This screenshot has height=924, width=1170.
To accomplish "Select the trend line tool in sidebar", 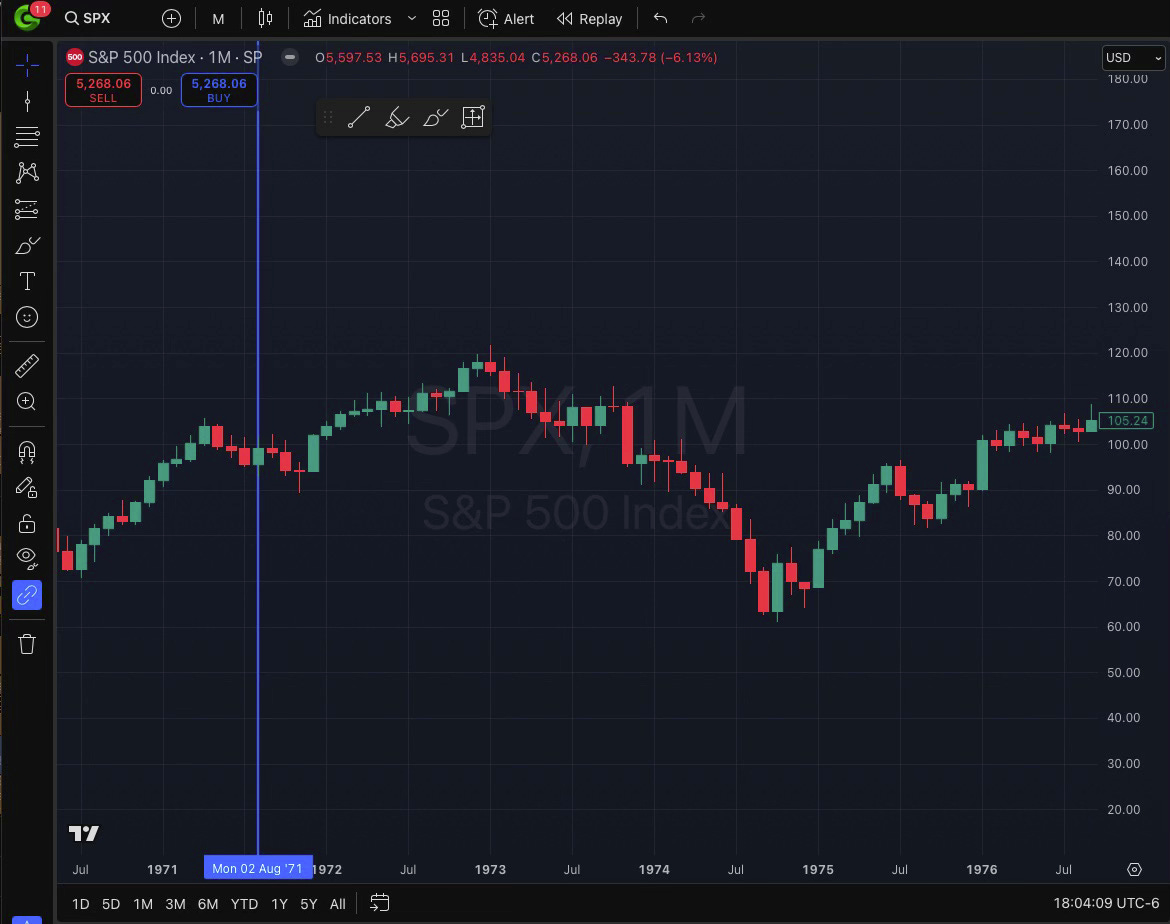I will [27, 101].
